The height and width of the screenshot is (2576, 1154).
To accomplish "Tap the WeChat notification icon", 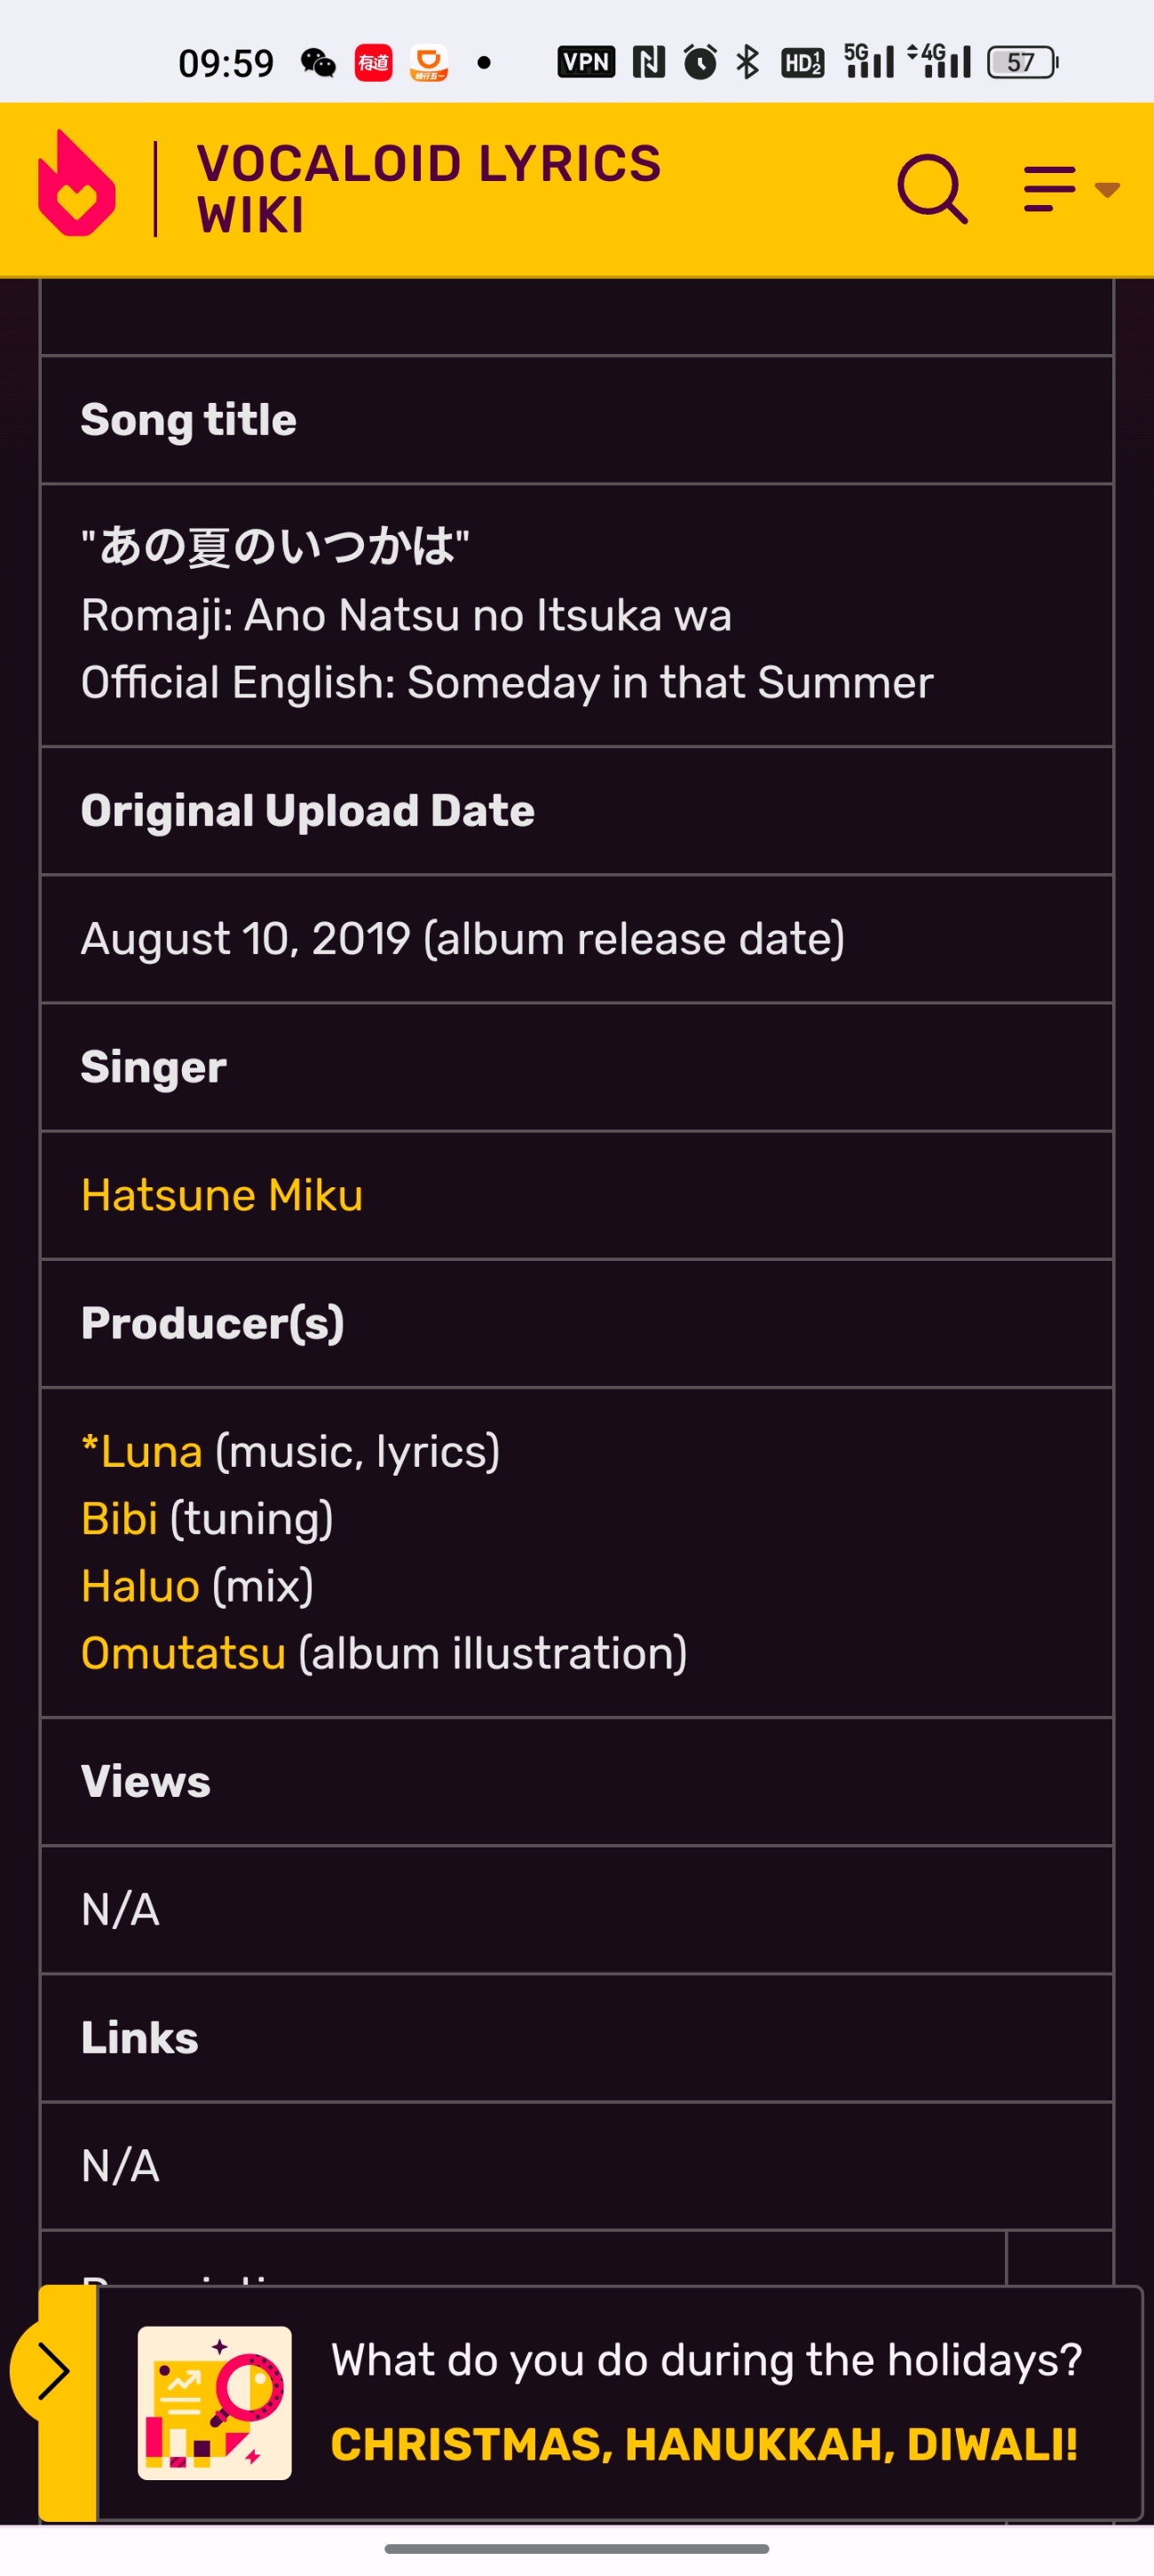I will pyautogui.click(x=318, y=63).
